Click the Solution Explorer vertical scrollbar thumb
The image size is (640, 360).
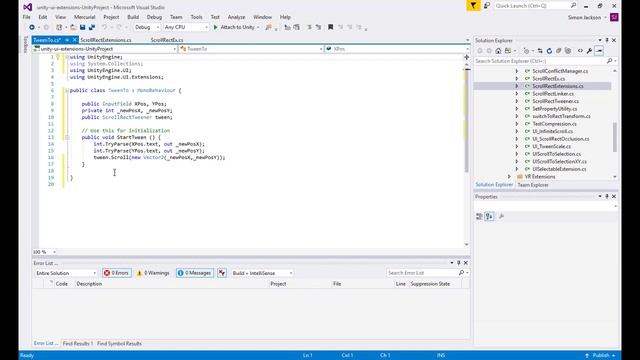coord(615,137)
